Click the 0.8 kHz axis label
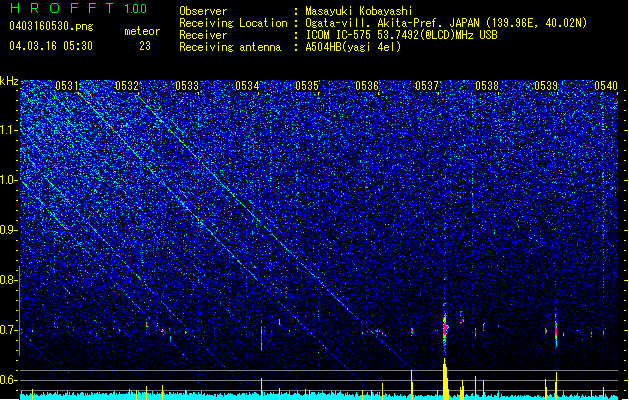This screenshot has width=629, height=400. [x=9, y=280]
